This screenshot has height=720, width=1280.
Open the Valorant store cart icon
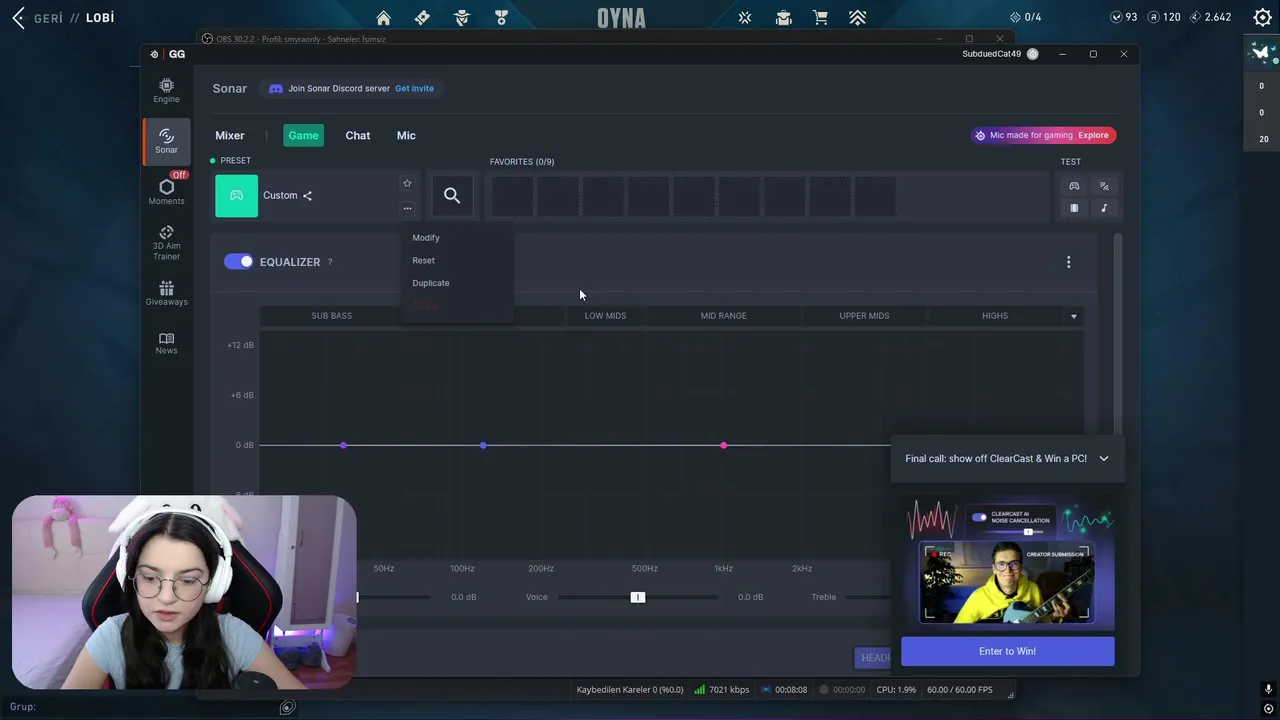(820, 17)
